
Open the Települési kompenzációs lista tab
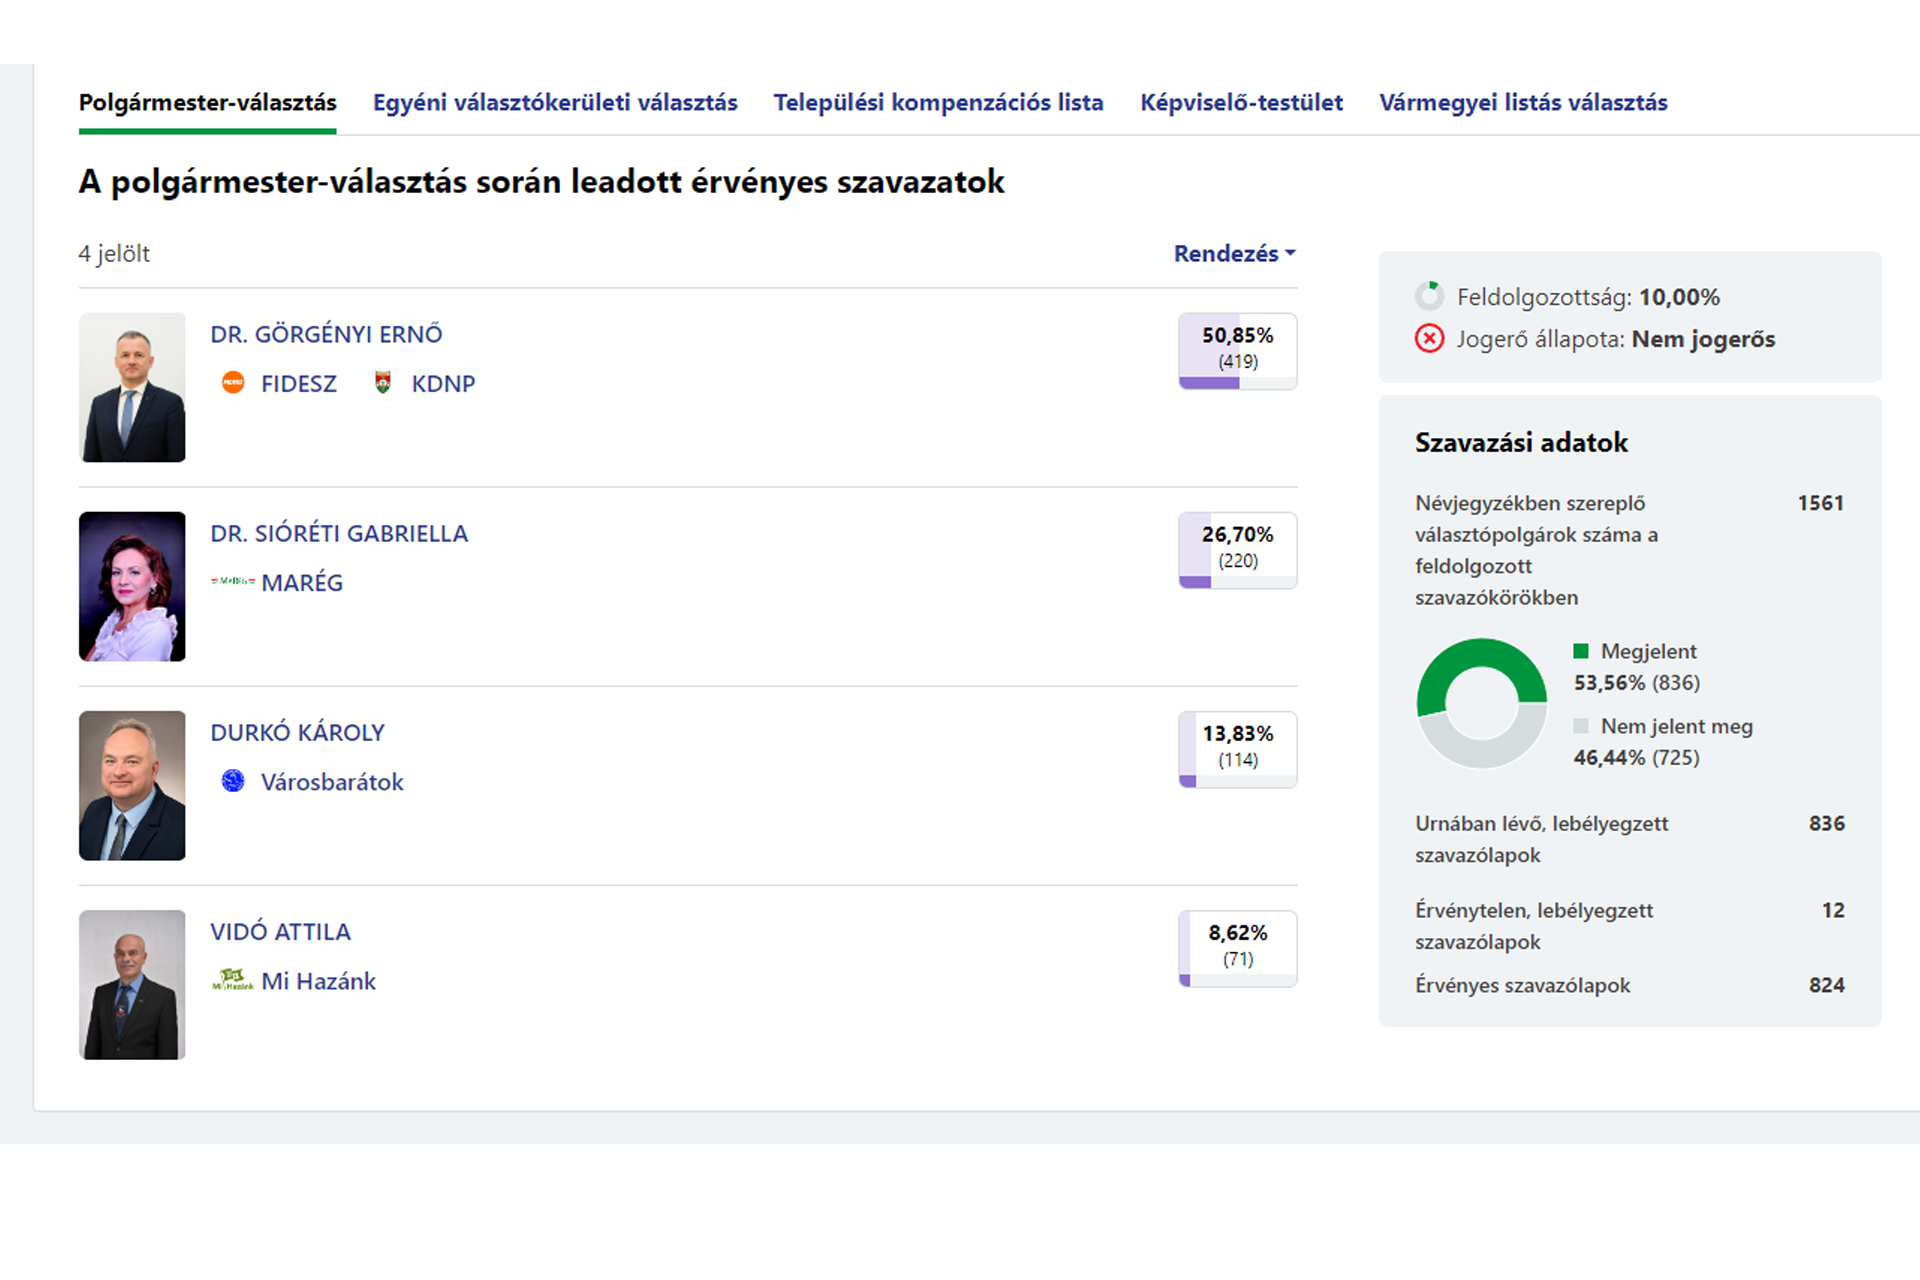(x=938, y=103)
